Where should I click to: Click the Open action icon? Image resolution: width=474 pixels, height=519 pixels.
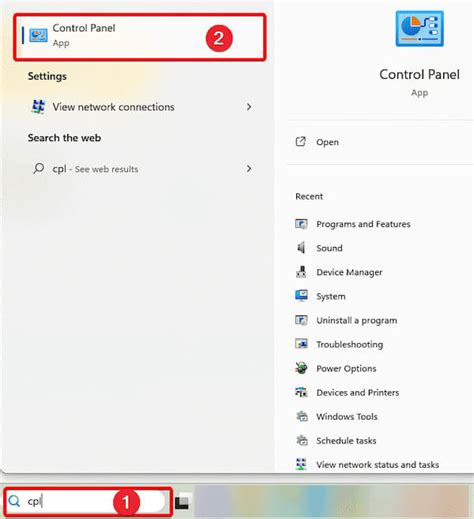click(x=301, y=142)
